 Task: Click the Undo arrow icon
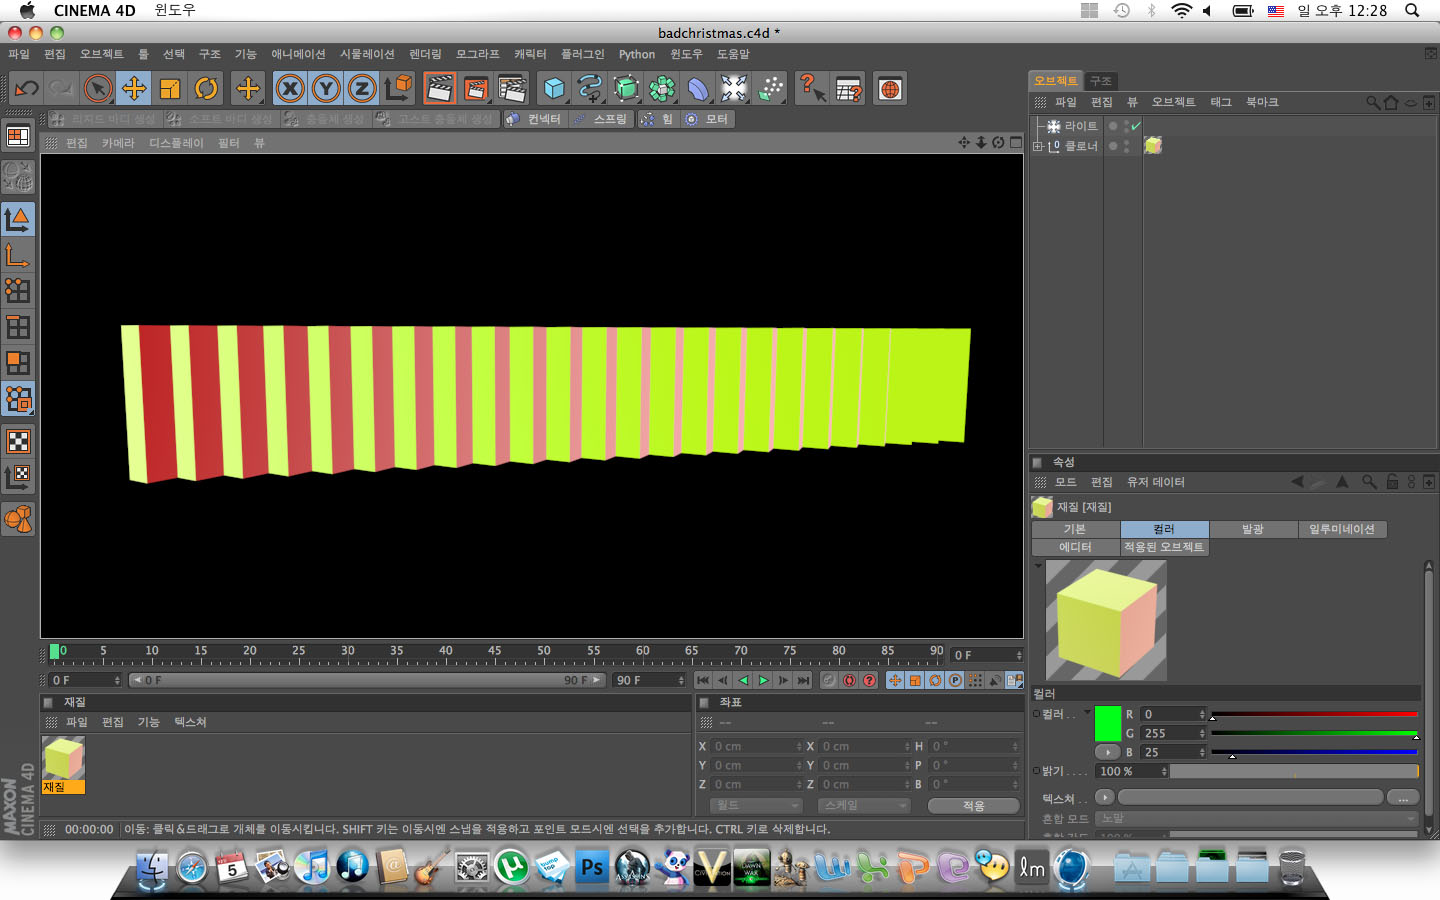pyautogui.click(x=27, y=89)
